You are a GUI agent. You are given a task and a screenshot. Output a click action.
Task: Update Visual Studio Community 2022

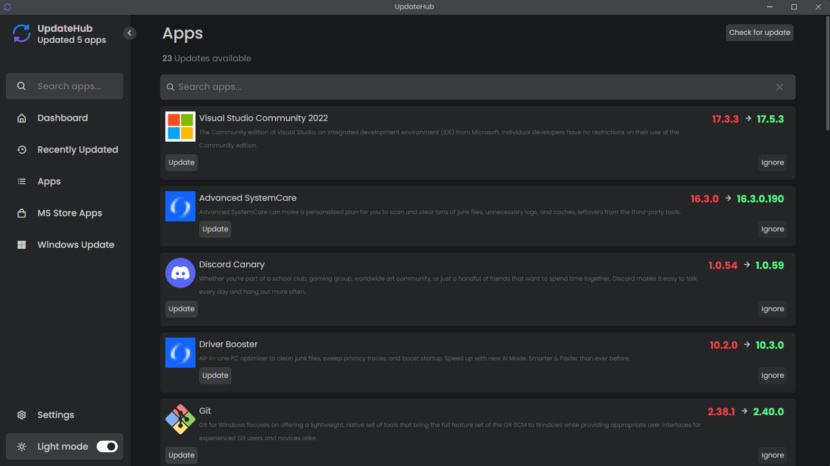[x=182, y=163]
